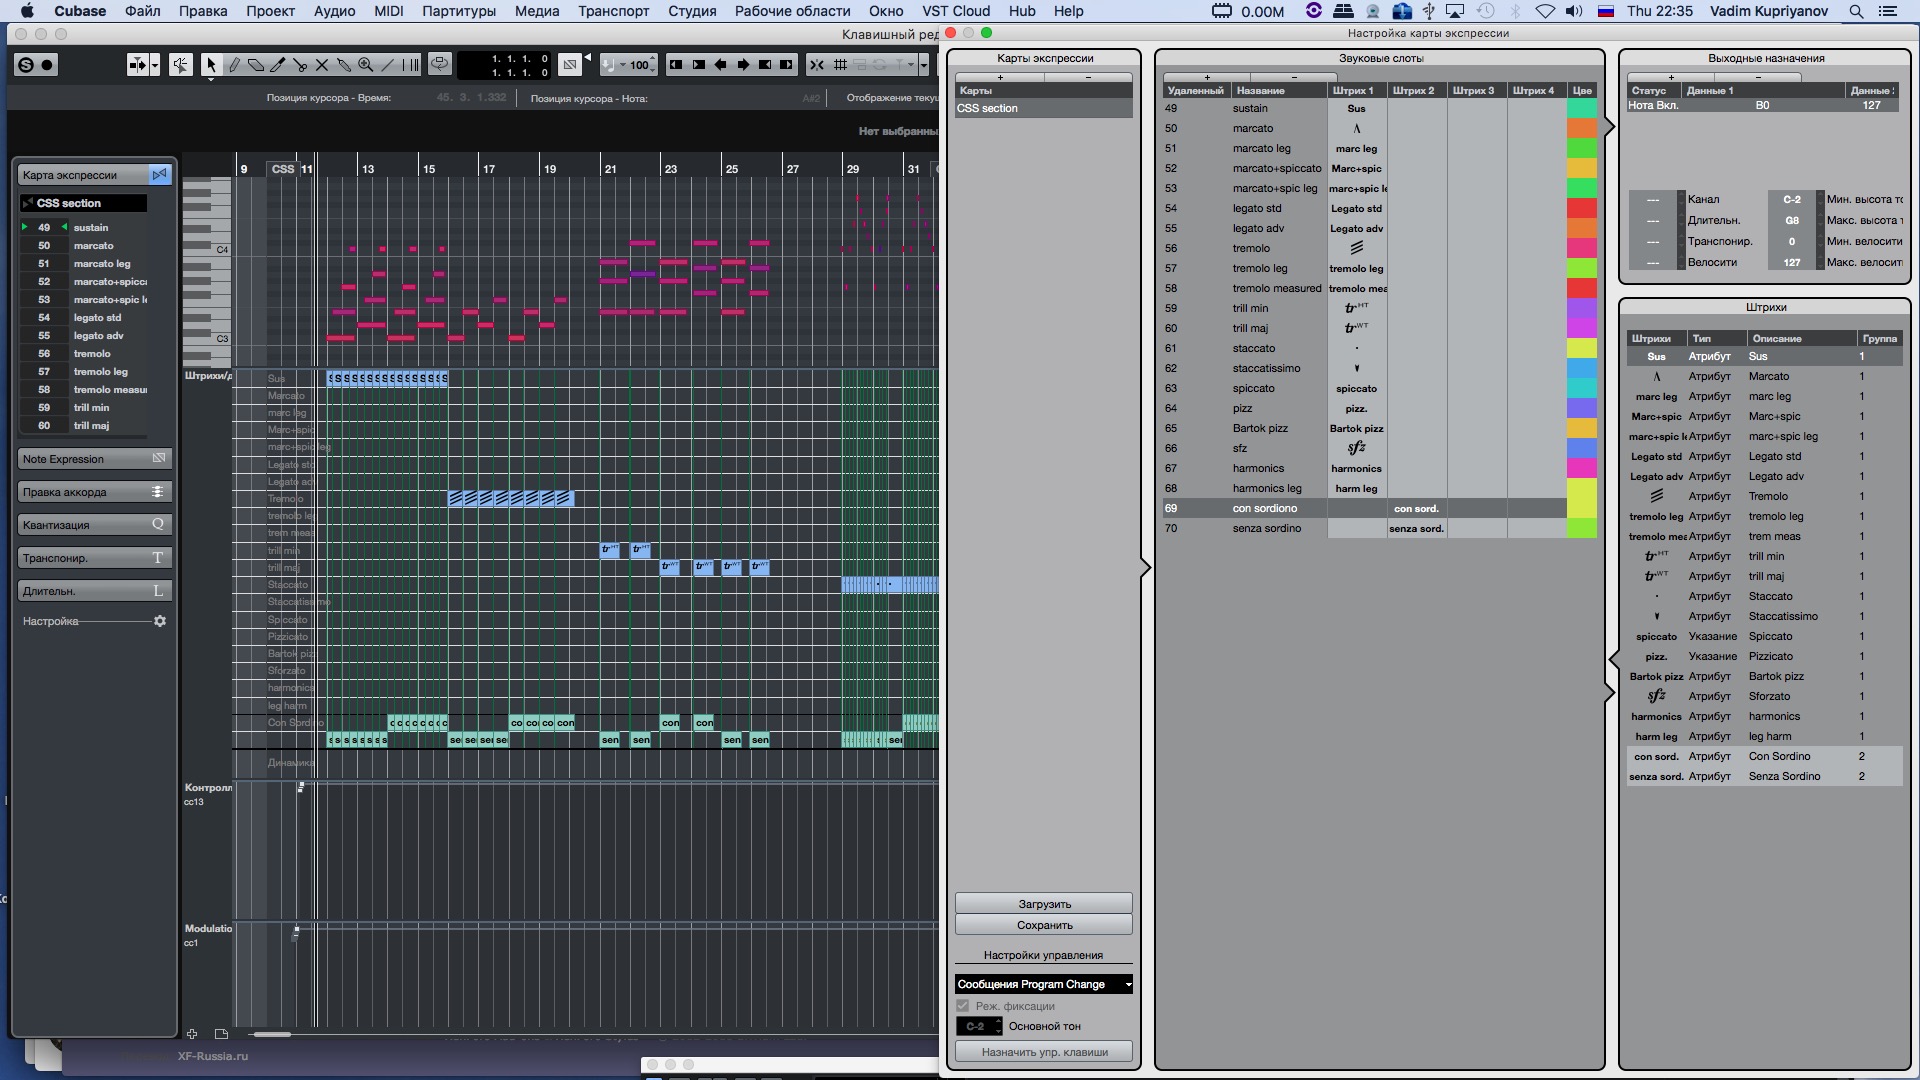
Task: Toggle the Note Expression section icon
Action: pos(159,458)
